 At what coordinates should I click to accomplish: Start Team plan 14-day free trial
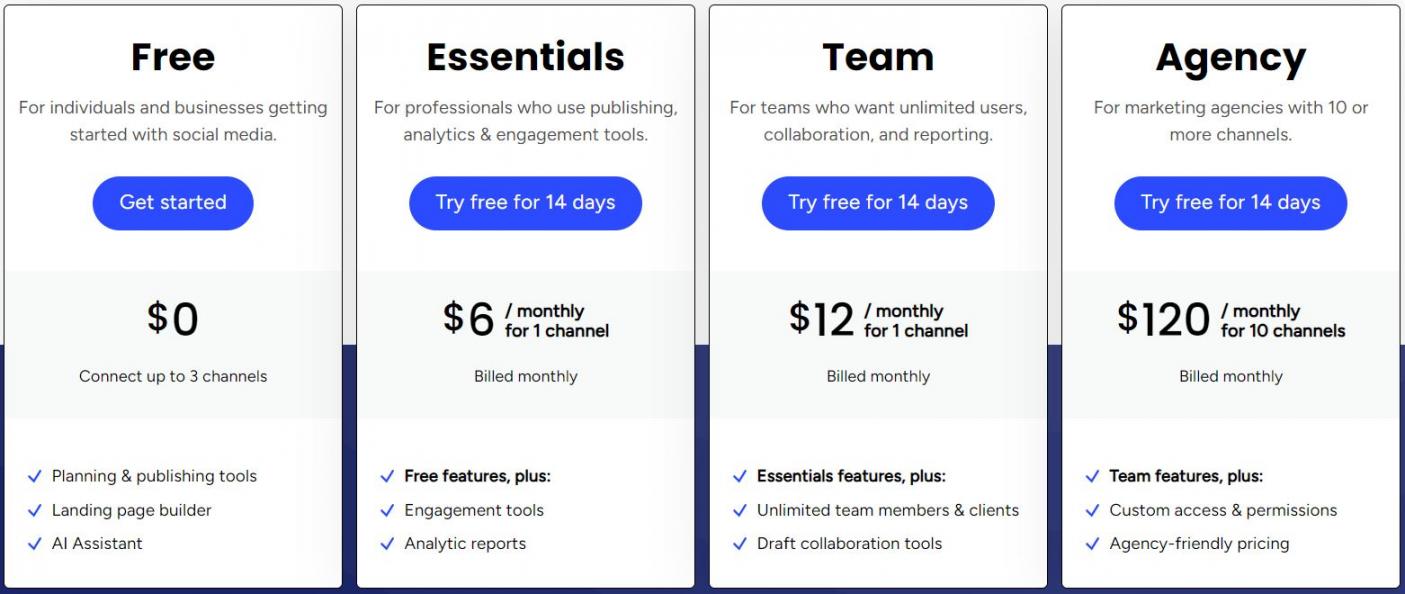[x=878, y=203]
